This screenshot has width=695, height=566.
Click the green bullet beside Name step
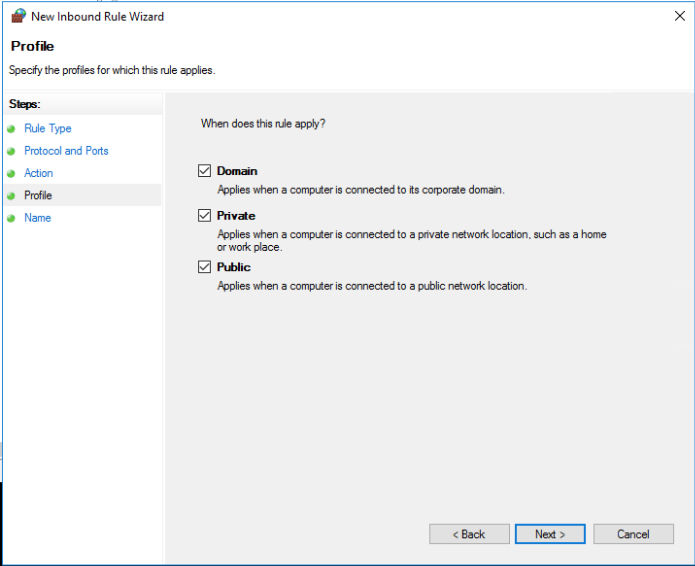coord(11,218)
